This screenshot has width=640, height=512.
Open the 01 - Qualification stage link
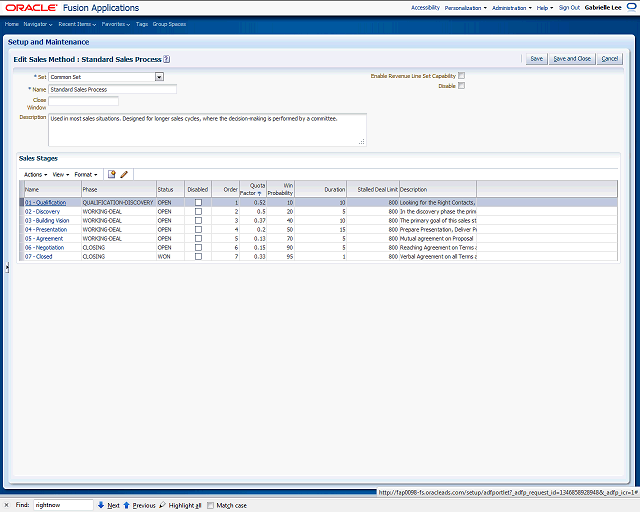coord(45,203)
